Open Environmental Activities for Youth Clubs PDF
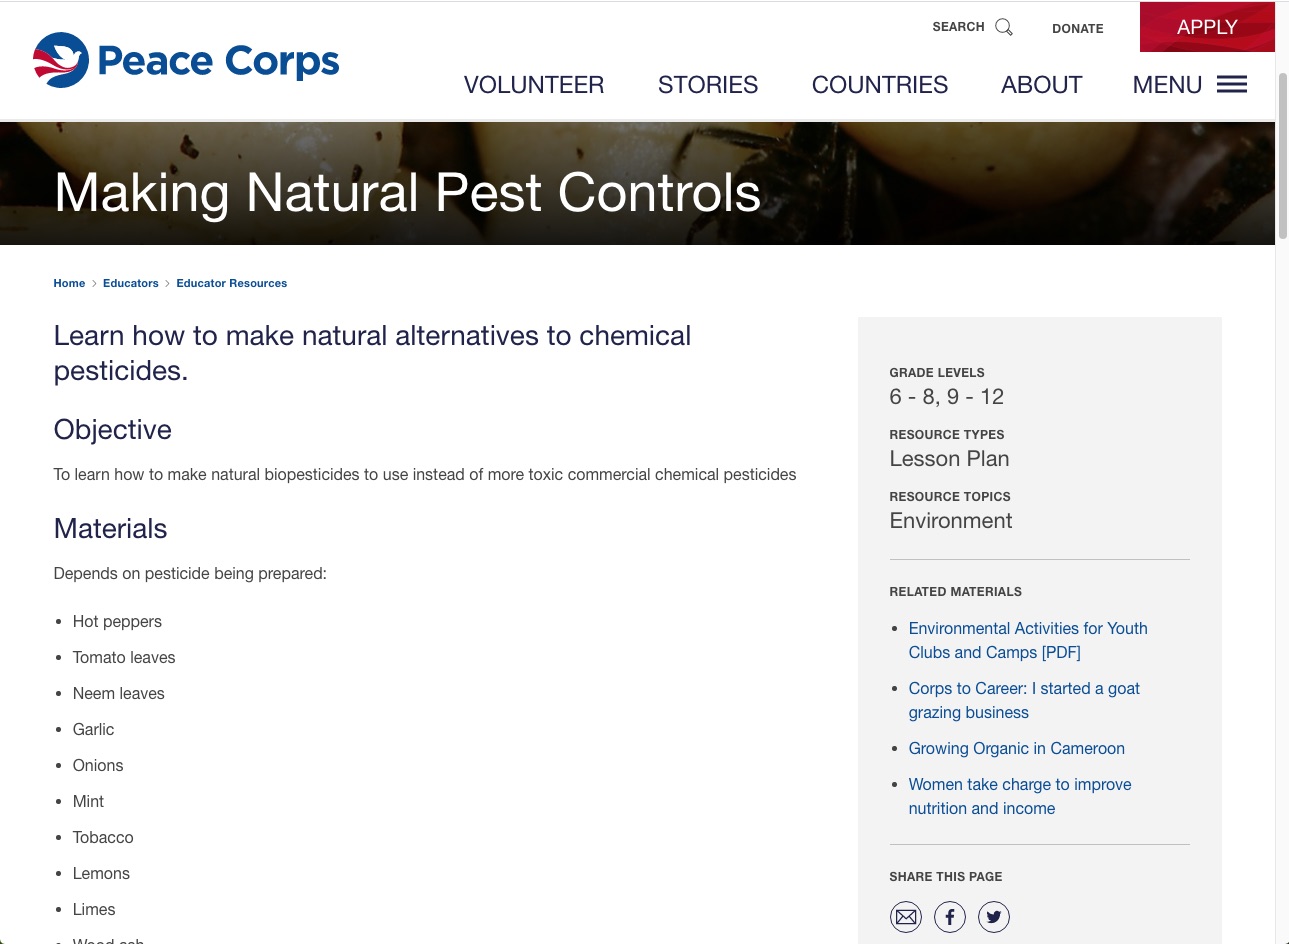The width and height of the screenshot is (1289, 944). (x=1028, y=640)
